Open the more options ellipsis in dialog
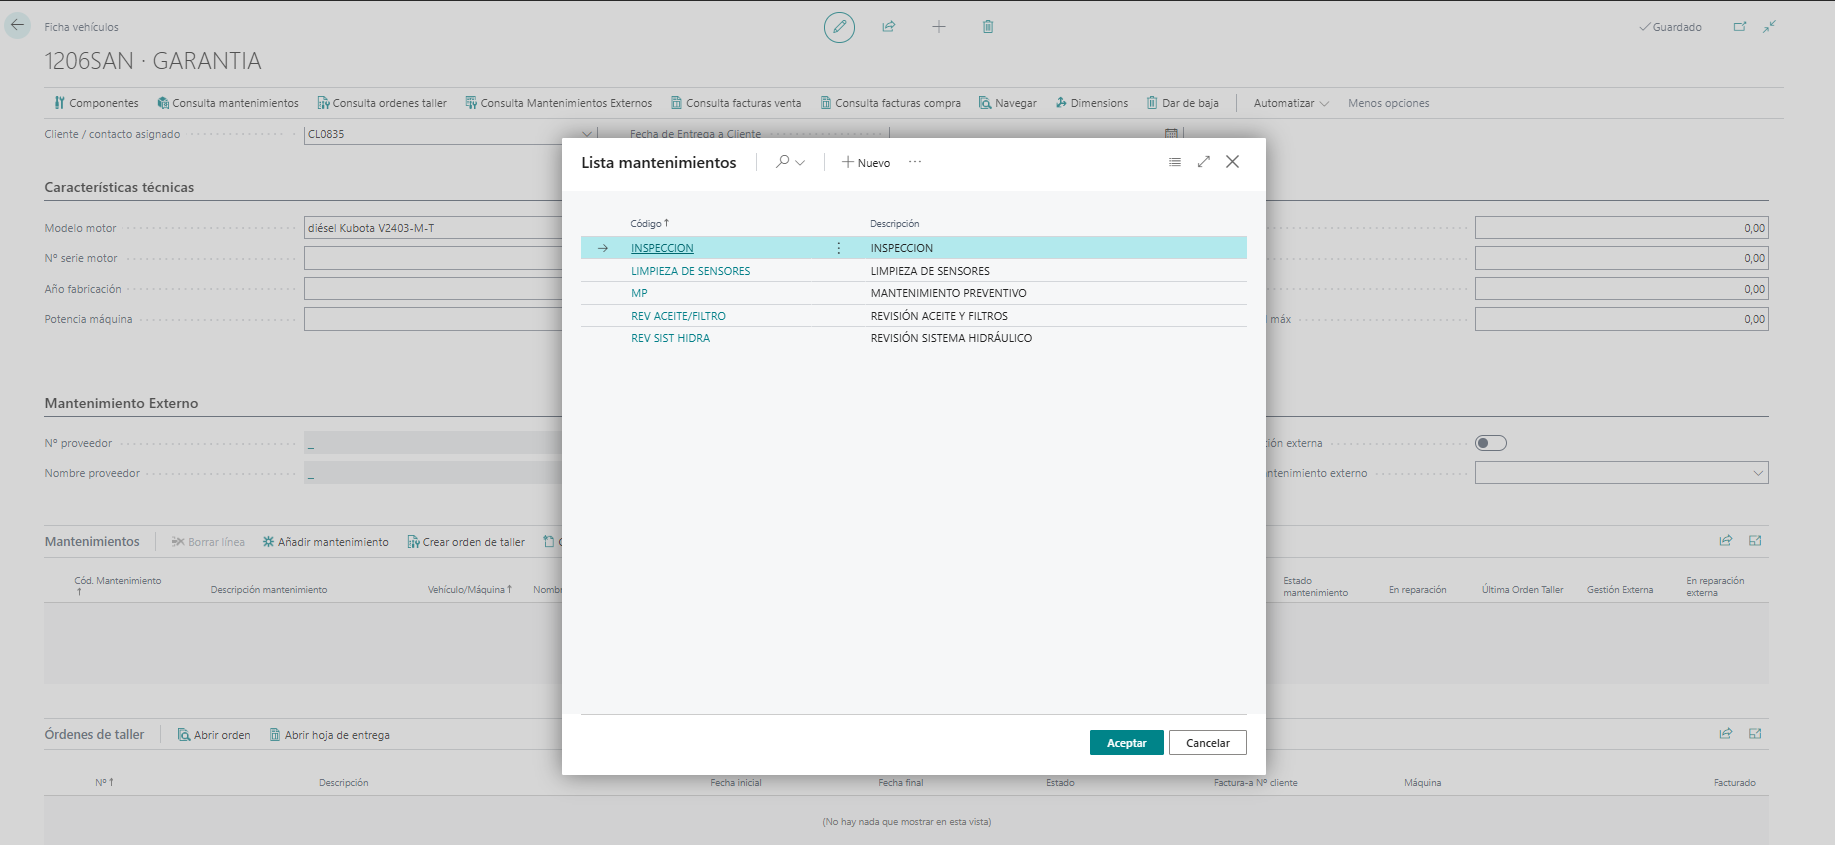 coord(915,162)
